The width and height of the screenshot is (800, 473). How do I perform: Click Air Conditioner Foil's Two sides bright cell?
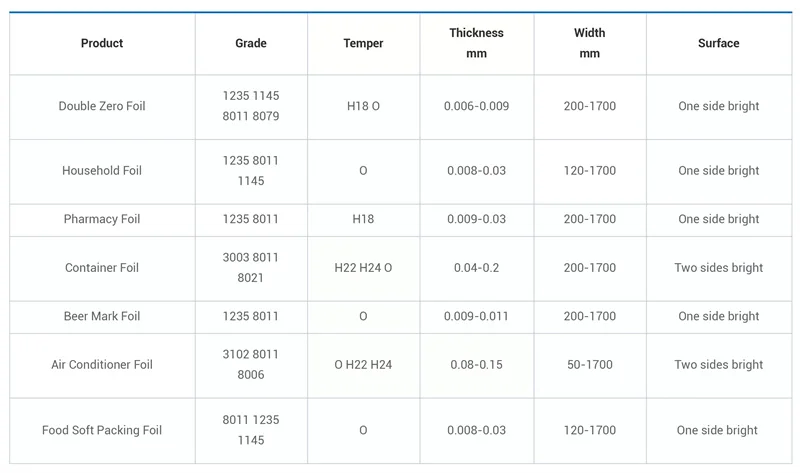[x=718, y=365]
